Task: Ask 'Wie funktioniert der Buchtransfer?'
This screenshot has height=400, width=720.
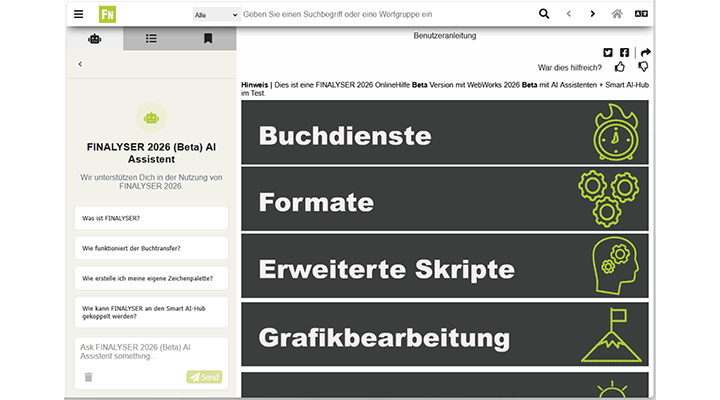Action: [151, 248]
